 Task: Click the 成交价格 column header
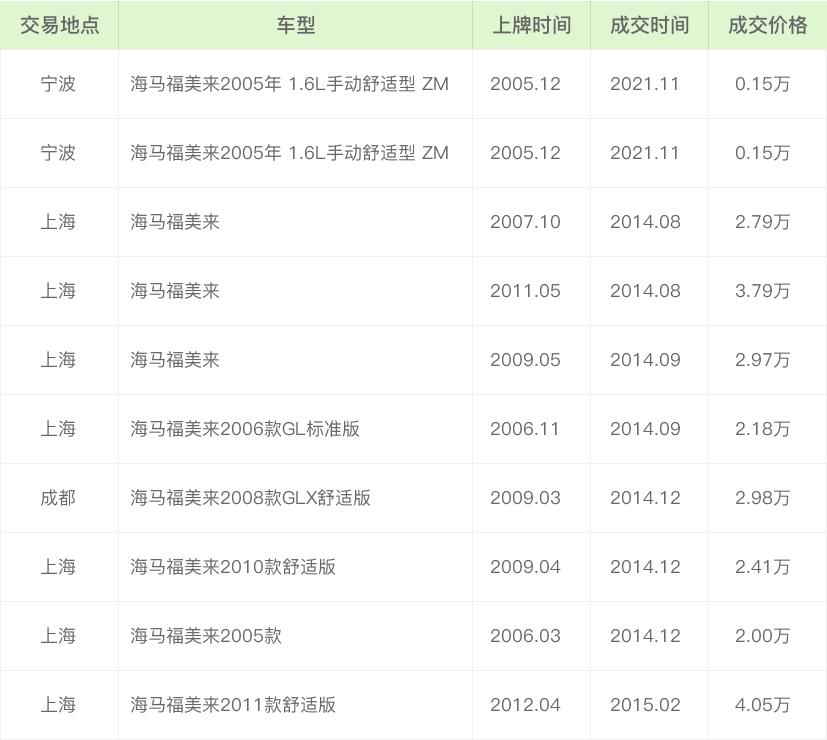pyautogui.click(x=767, y=25)
